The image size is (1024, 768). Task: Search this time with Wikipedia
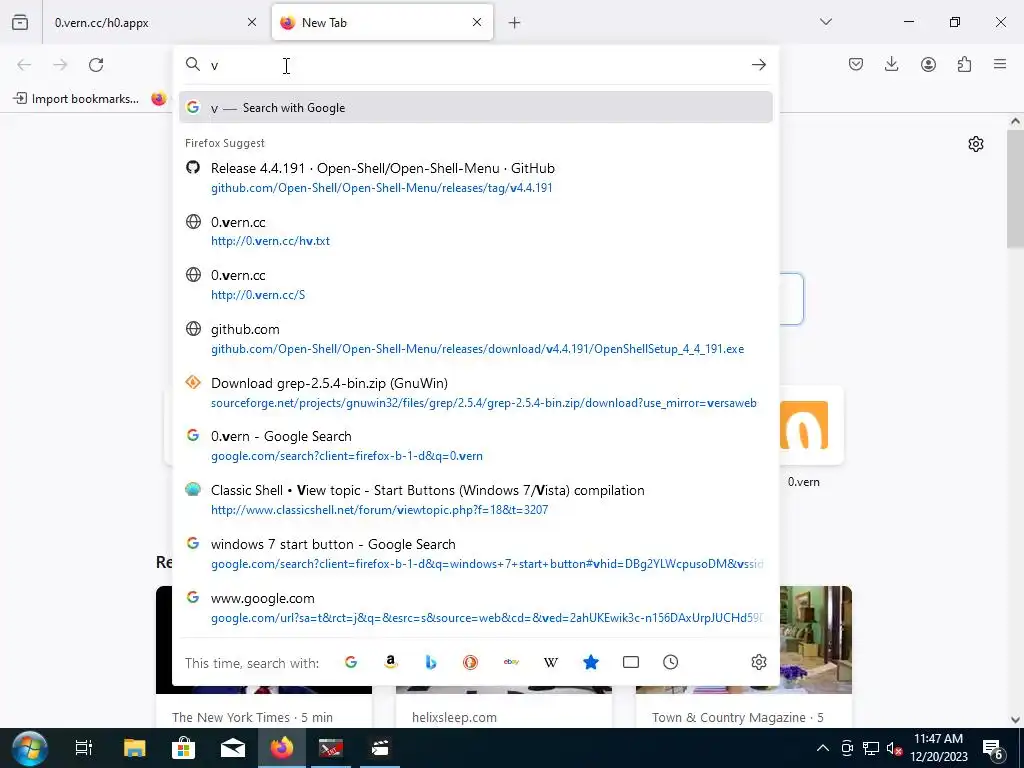[x=551, y=662]
